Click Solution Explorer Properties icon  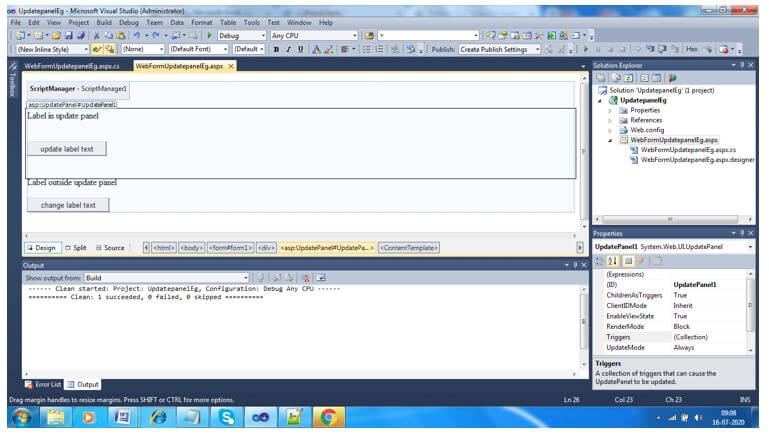pos(601,77)
